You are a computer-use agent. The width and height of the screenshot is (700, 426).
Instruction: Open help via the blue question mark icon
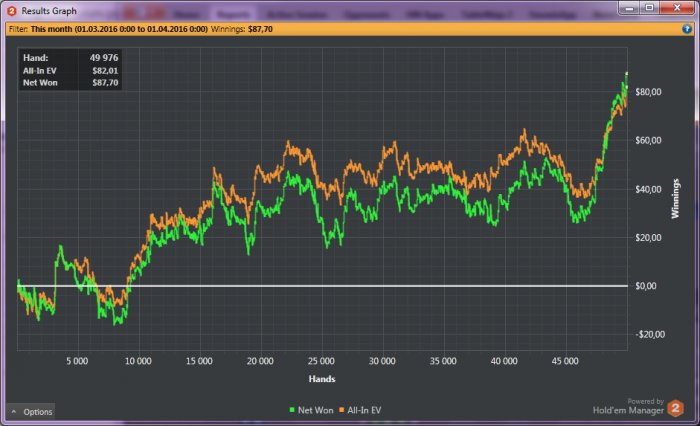(x=688, y=29)
